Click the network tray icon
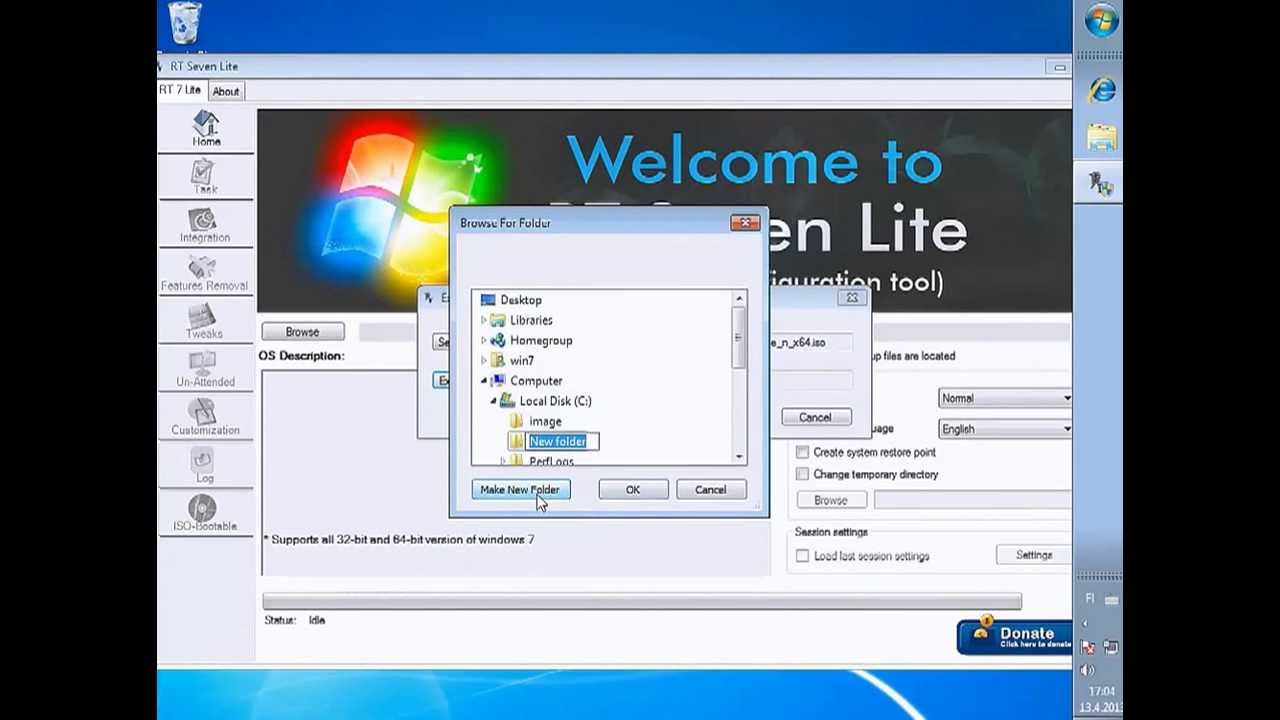The image size is (1280, 720). [1111, 647]
